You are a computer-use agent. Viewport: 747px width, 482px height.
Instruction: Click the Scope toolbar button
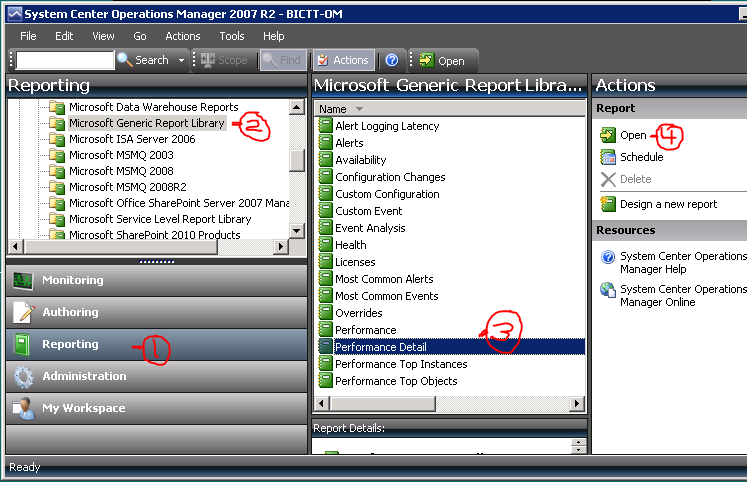(x=224, y=60)
